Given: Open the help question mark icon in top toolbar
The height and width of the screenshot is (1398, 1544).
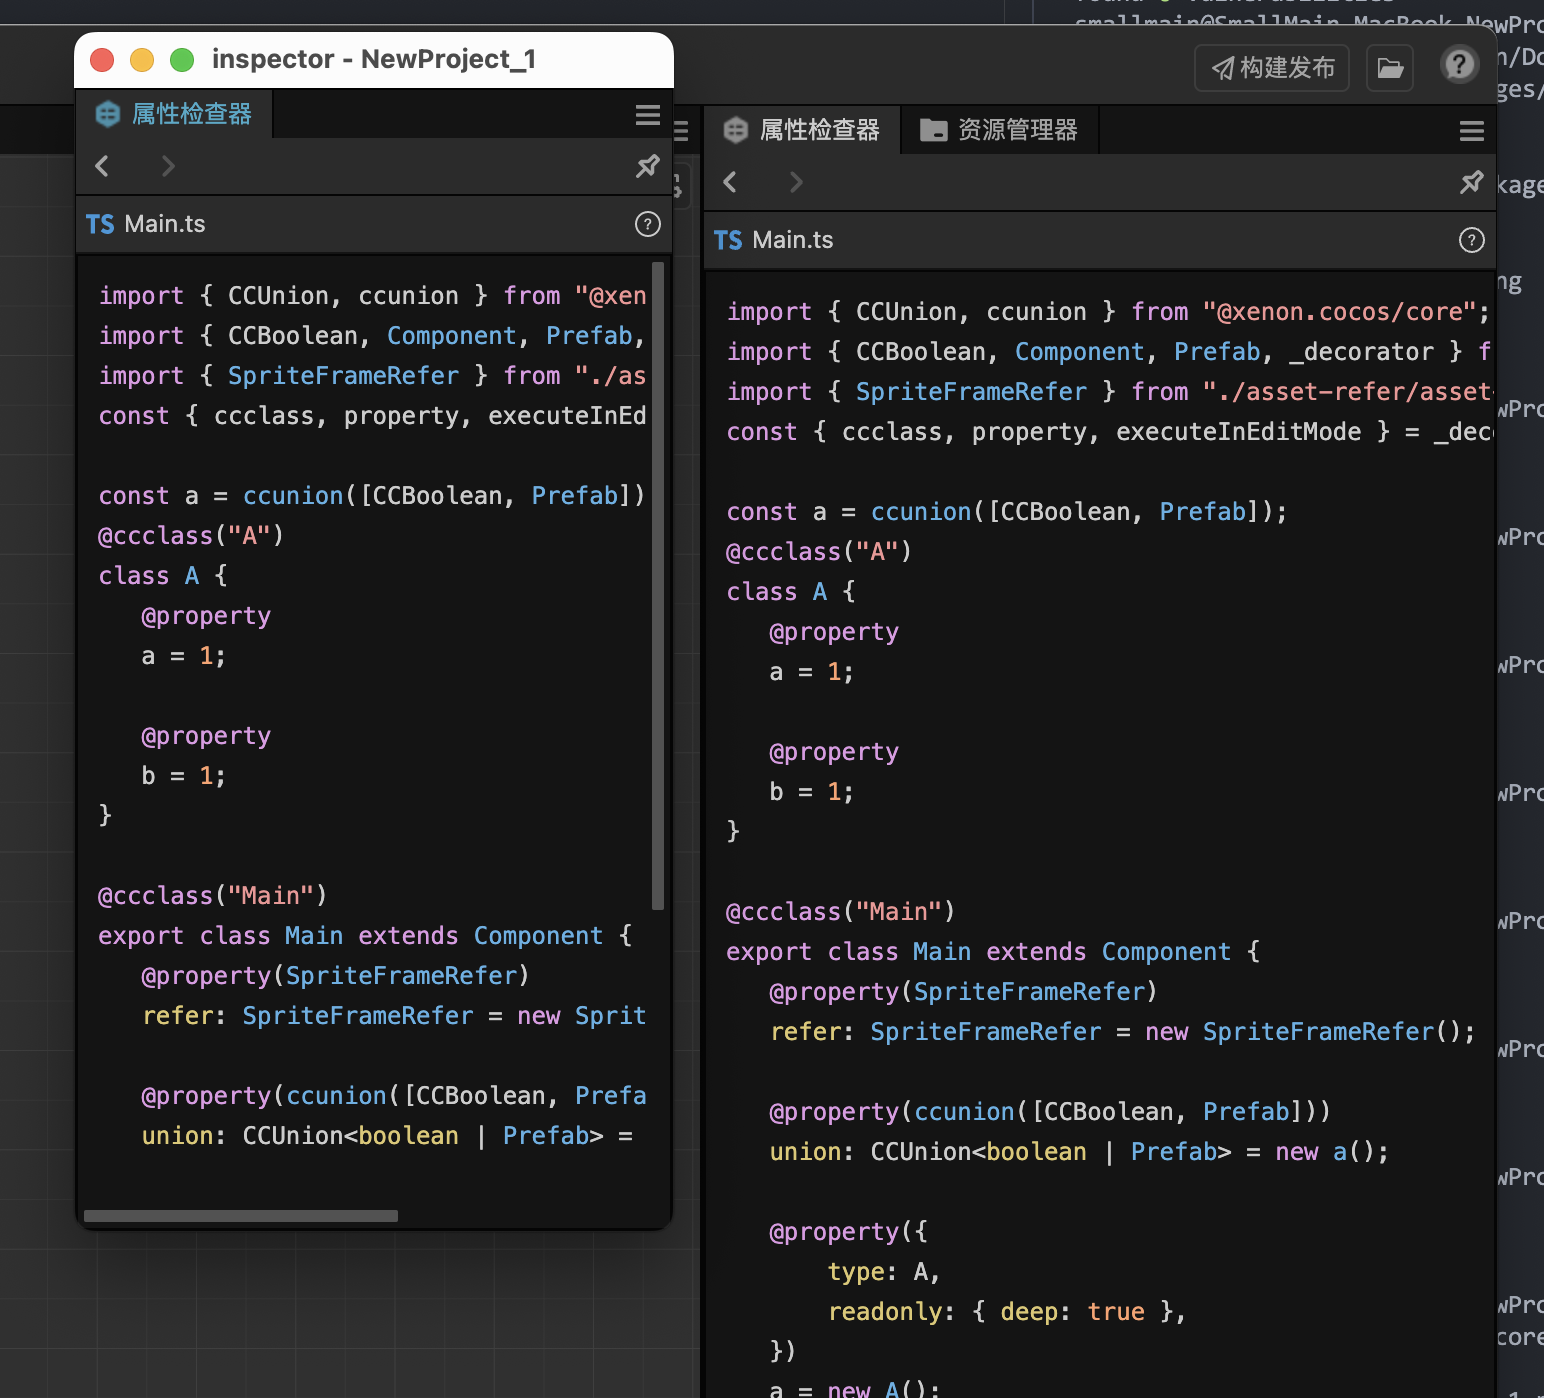Looking at the screenshot, I should click(1459, 65).
